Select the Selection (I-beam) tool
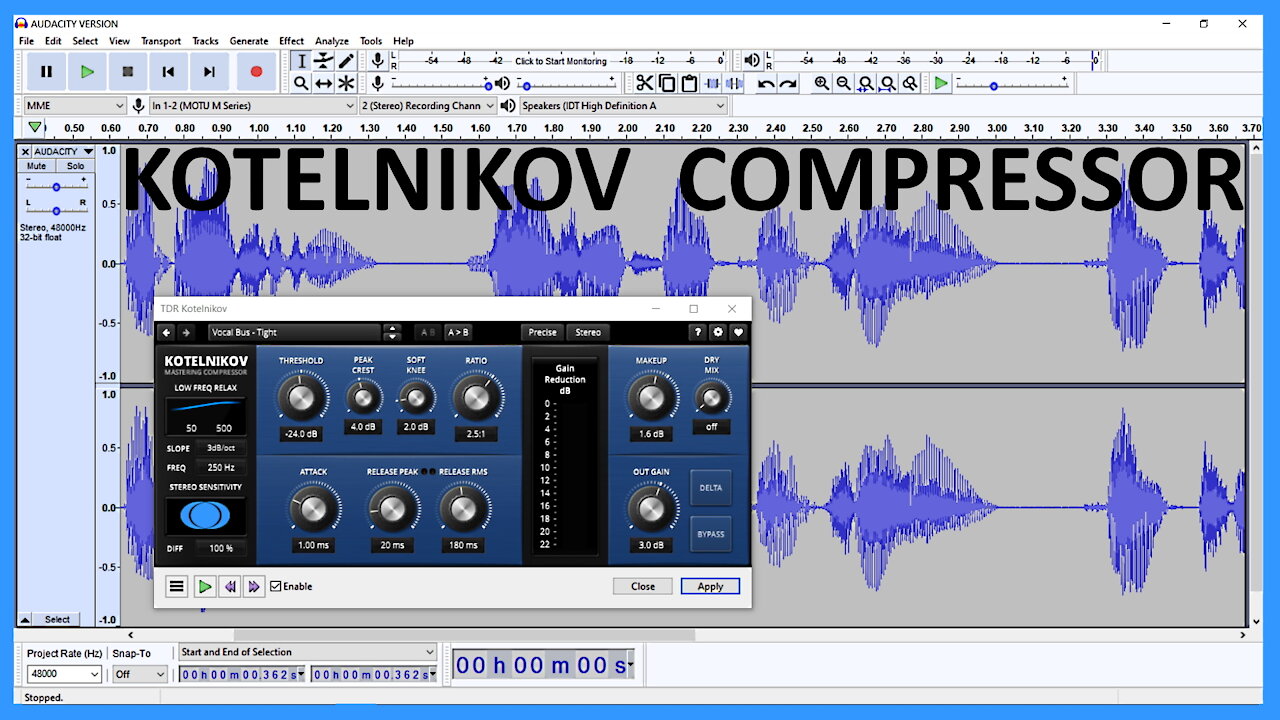Viewport: 1280px width, 720px height. pyautogui.click(x=301, y=61)
